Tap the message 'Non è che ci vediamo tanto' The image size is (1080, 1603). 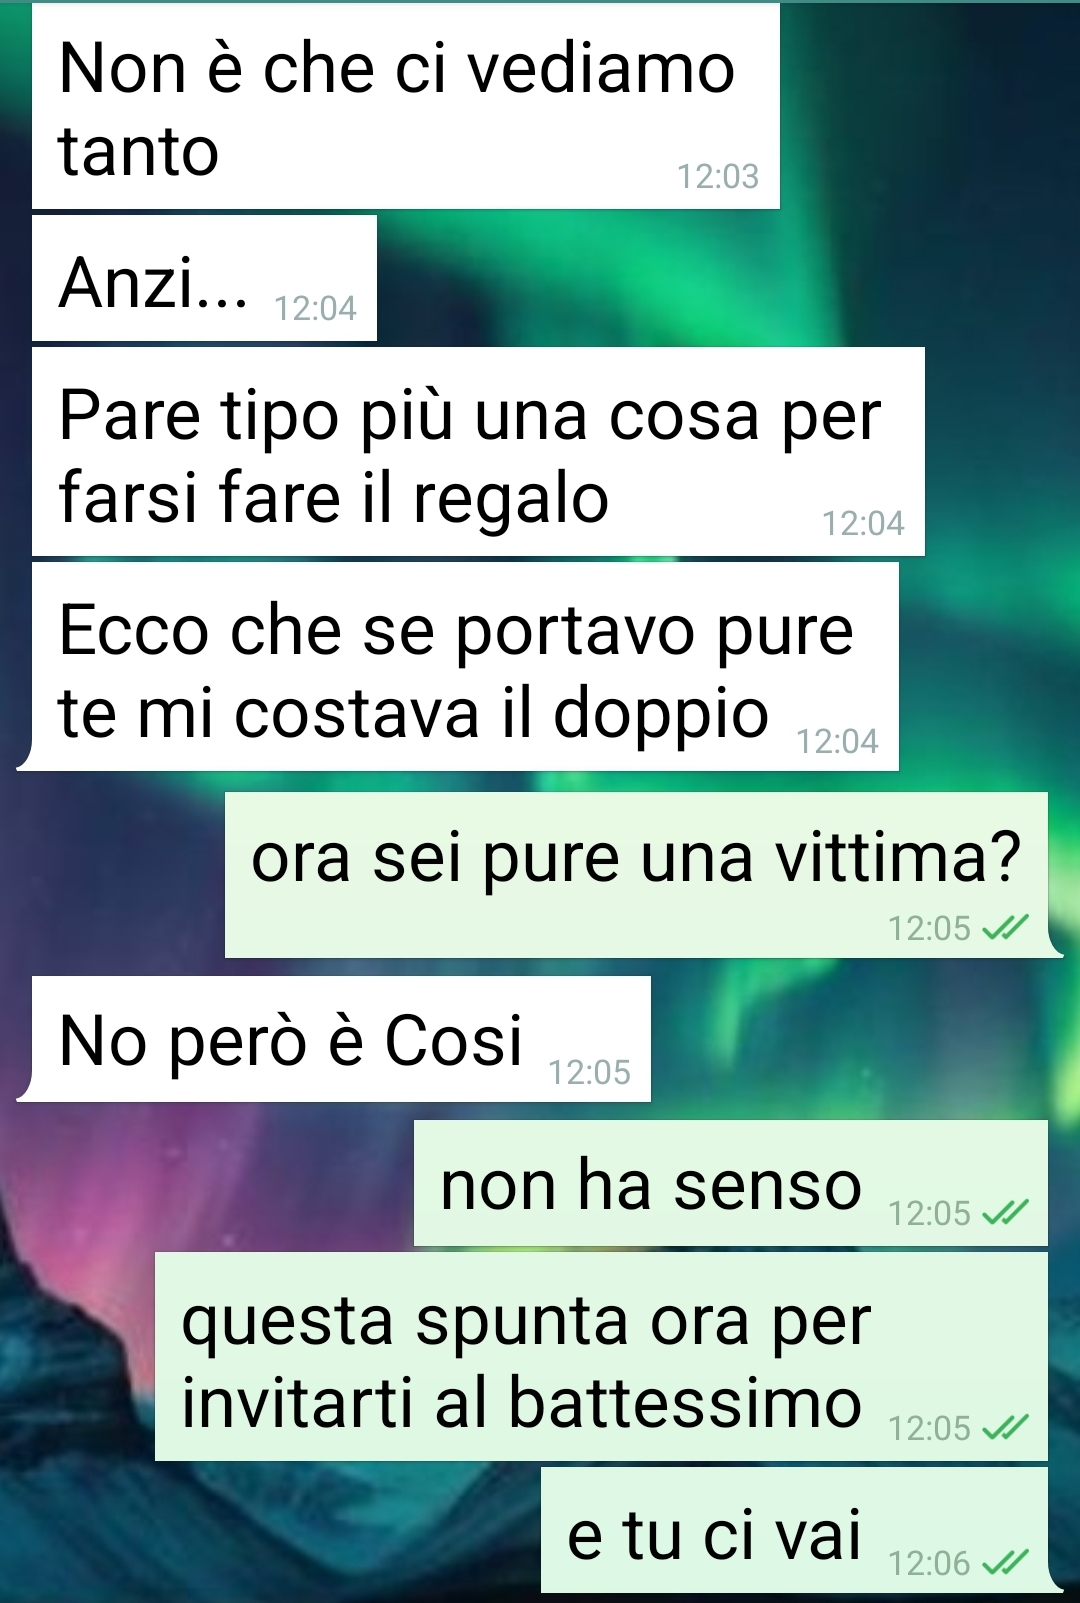pyautogui.click(x=405, y=106)
